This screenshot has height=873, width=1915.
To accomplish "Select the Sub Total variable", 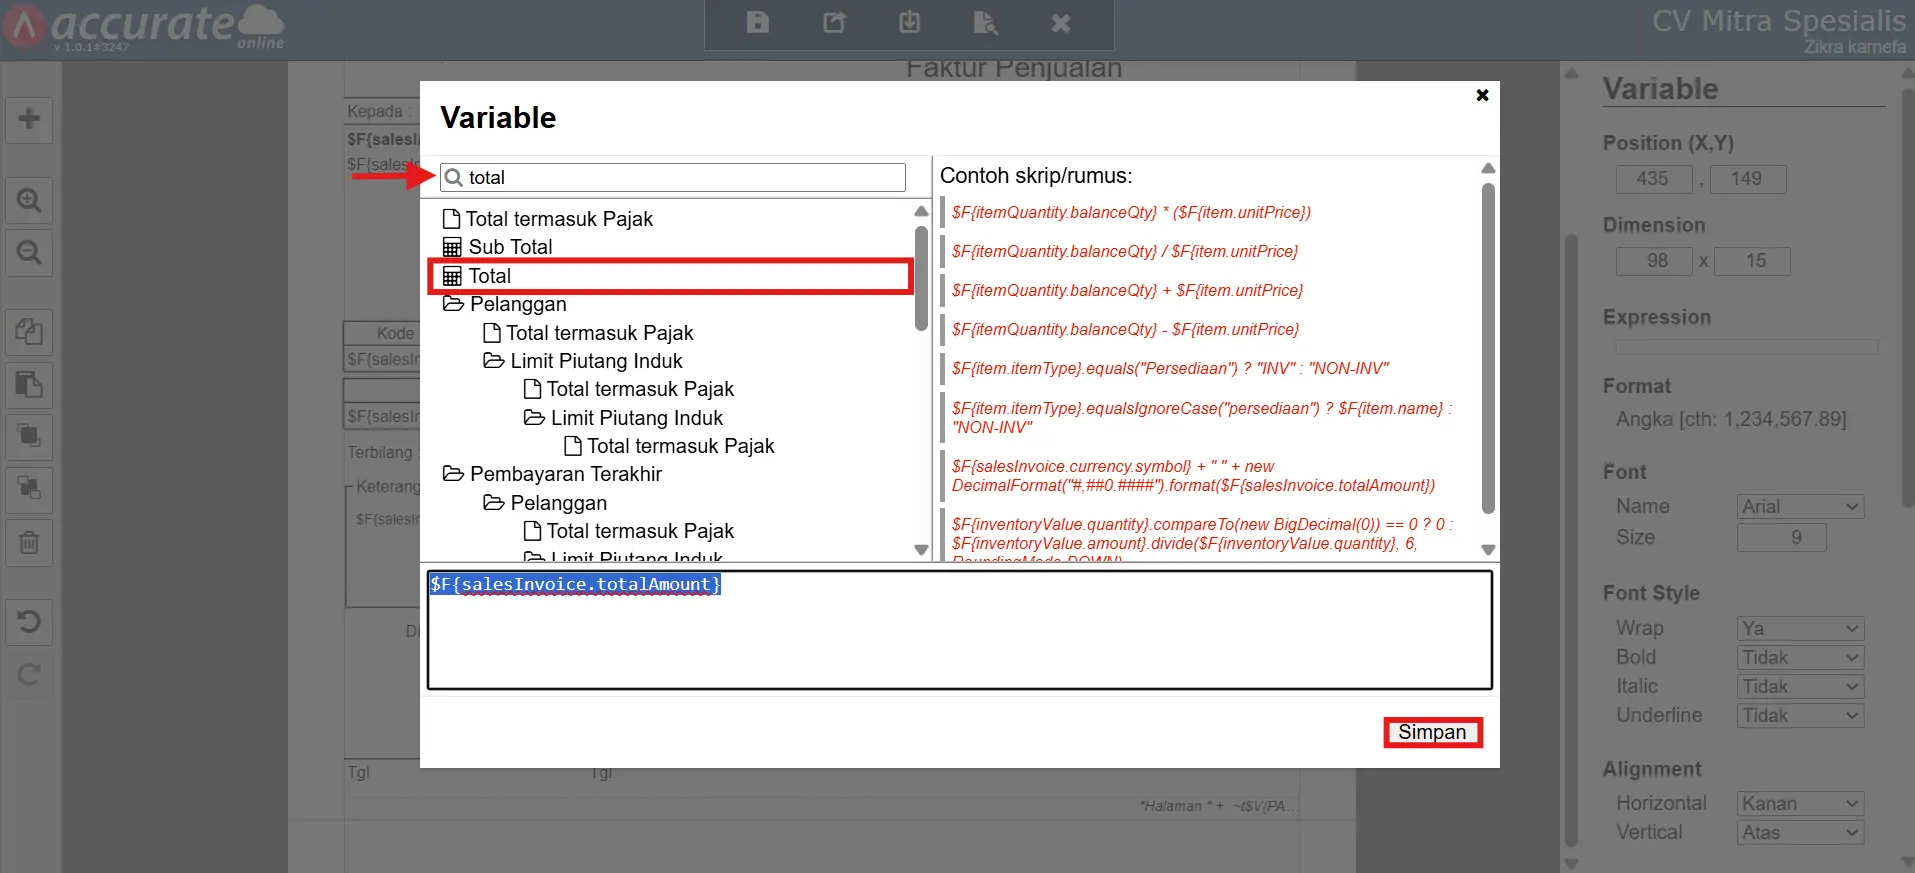I will coord(510,247).
